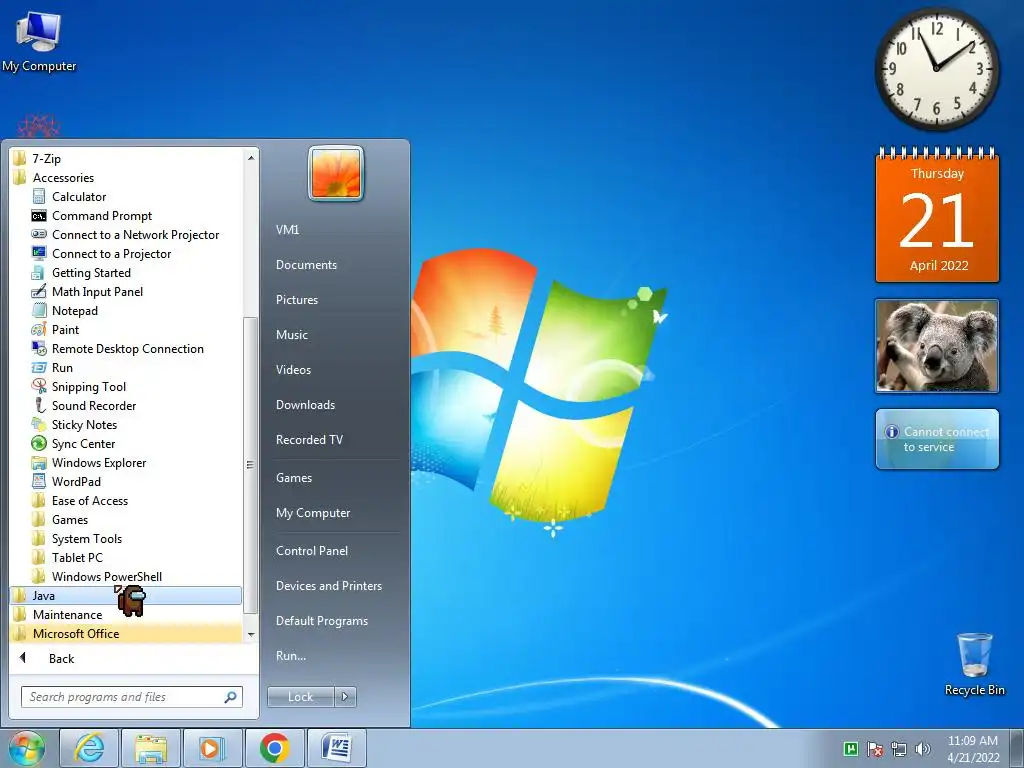The height and width of the screenshot is (768, 1024).
Task: Click Action Center flag icon
Action: (x=875, y=749)
